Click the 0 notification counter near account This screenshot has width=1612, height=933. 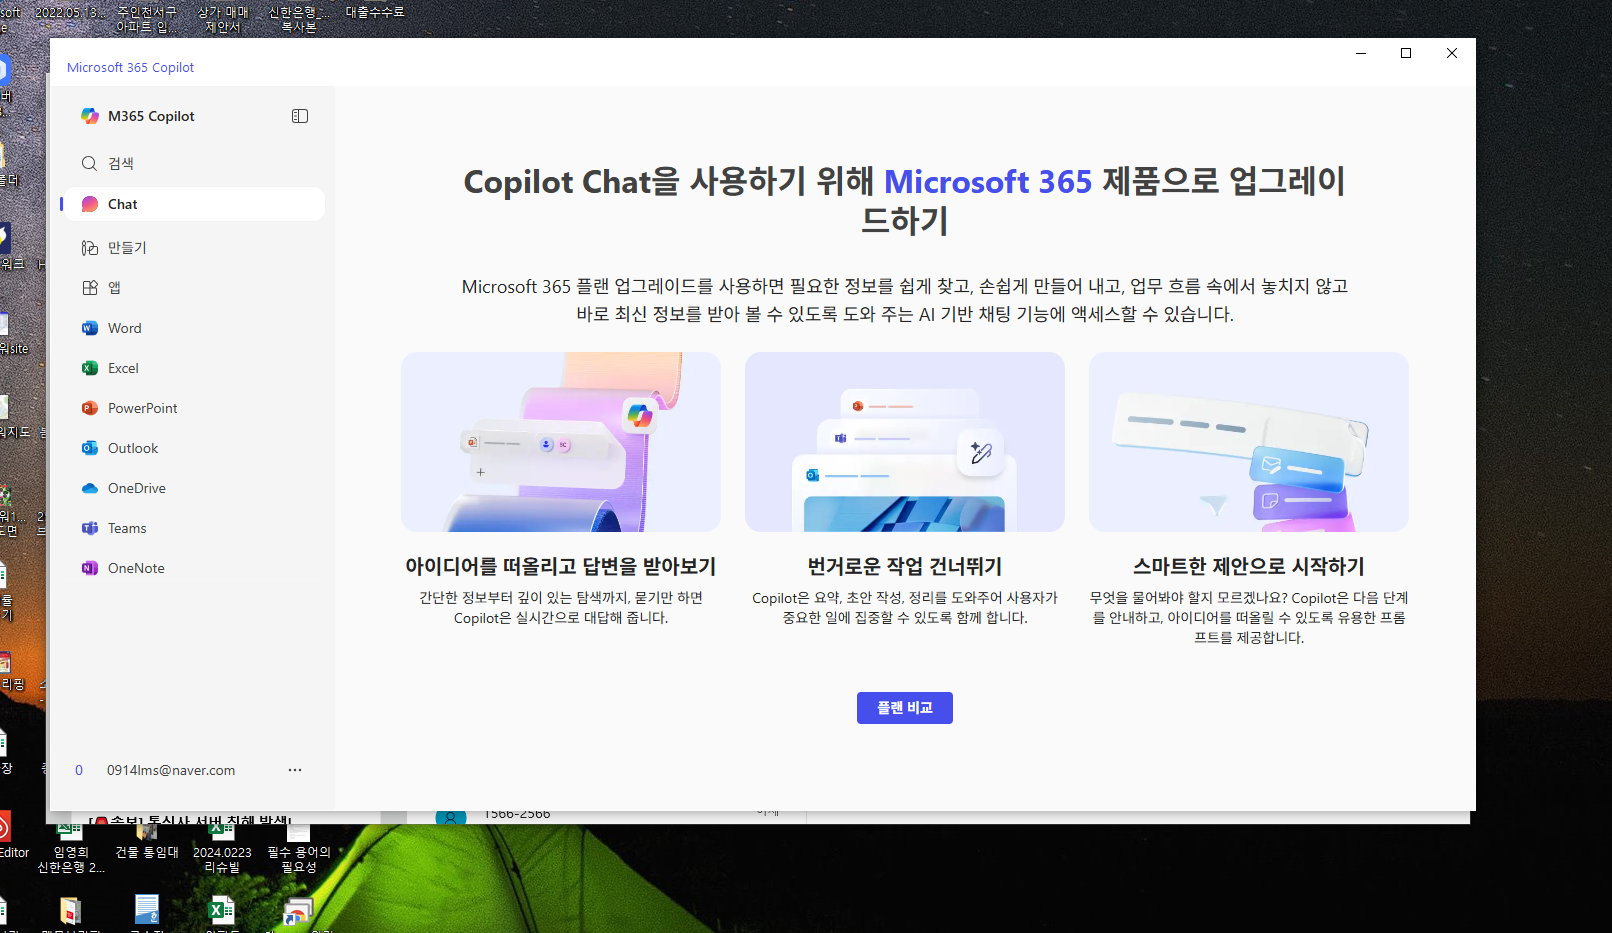[79, 769]
